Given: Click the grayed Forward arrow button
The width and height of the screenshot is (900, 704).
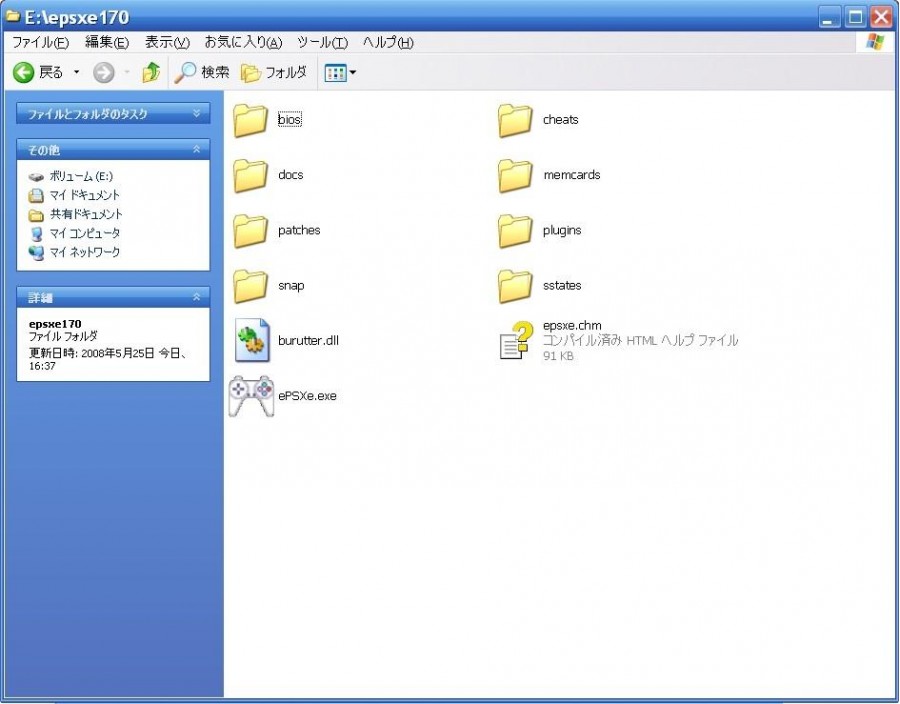Looking at the screenshot, I should 103,72.
